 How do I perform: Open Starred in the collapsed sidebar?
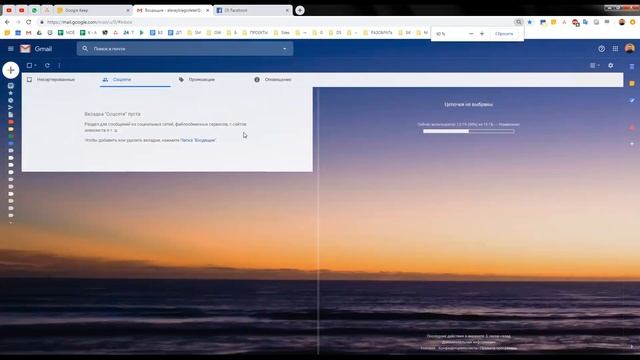point(11,93)
